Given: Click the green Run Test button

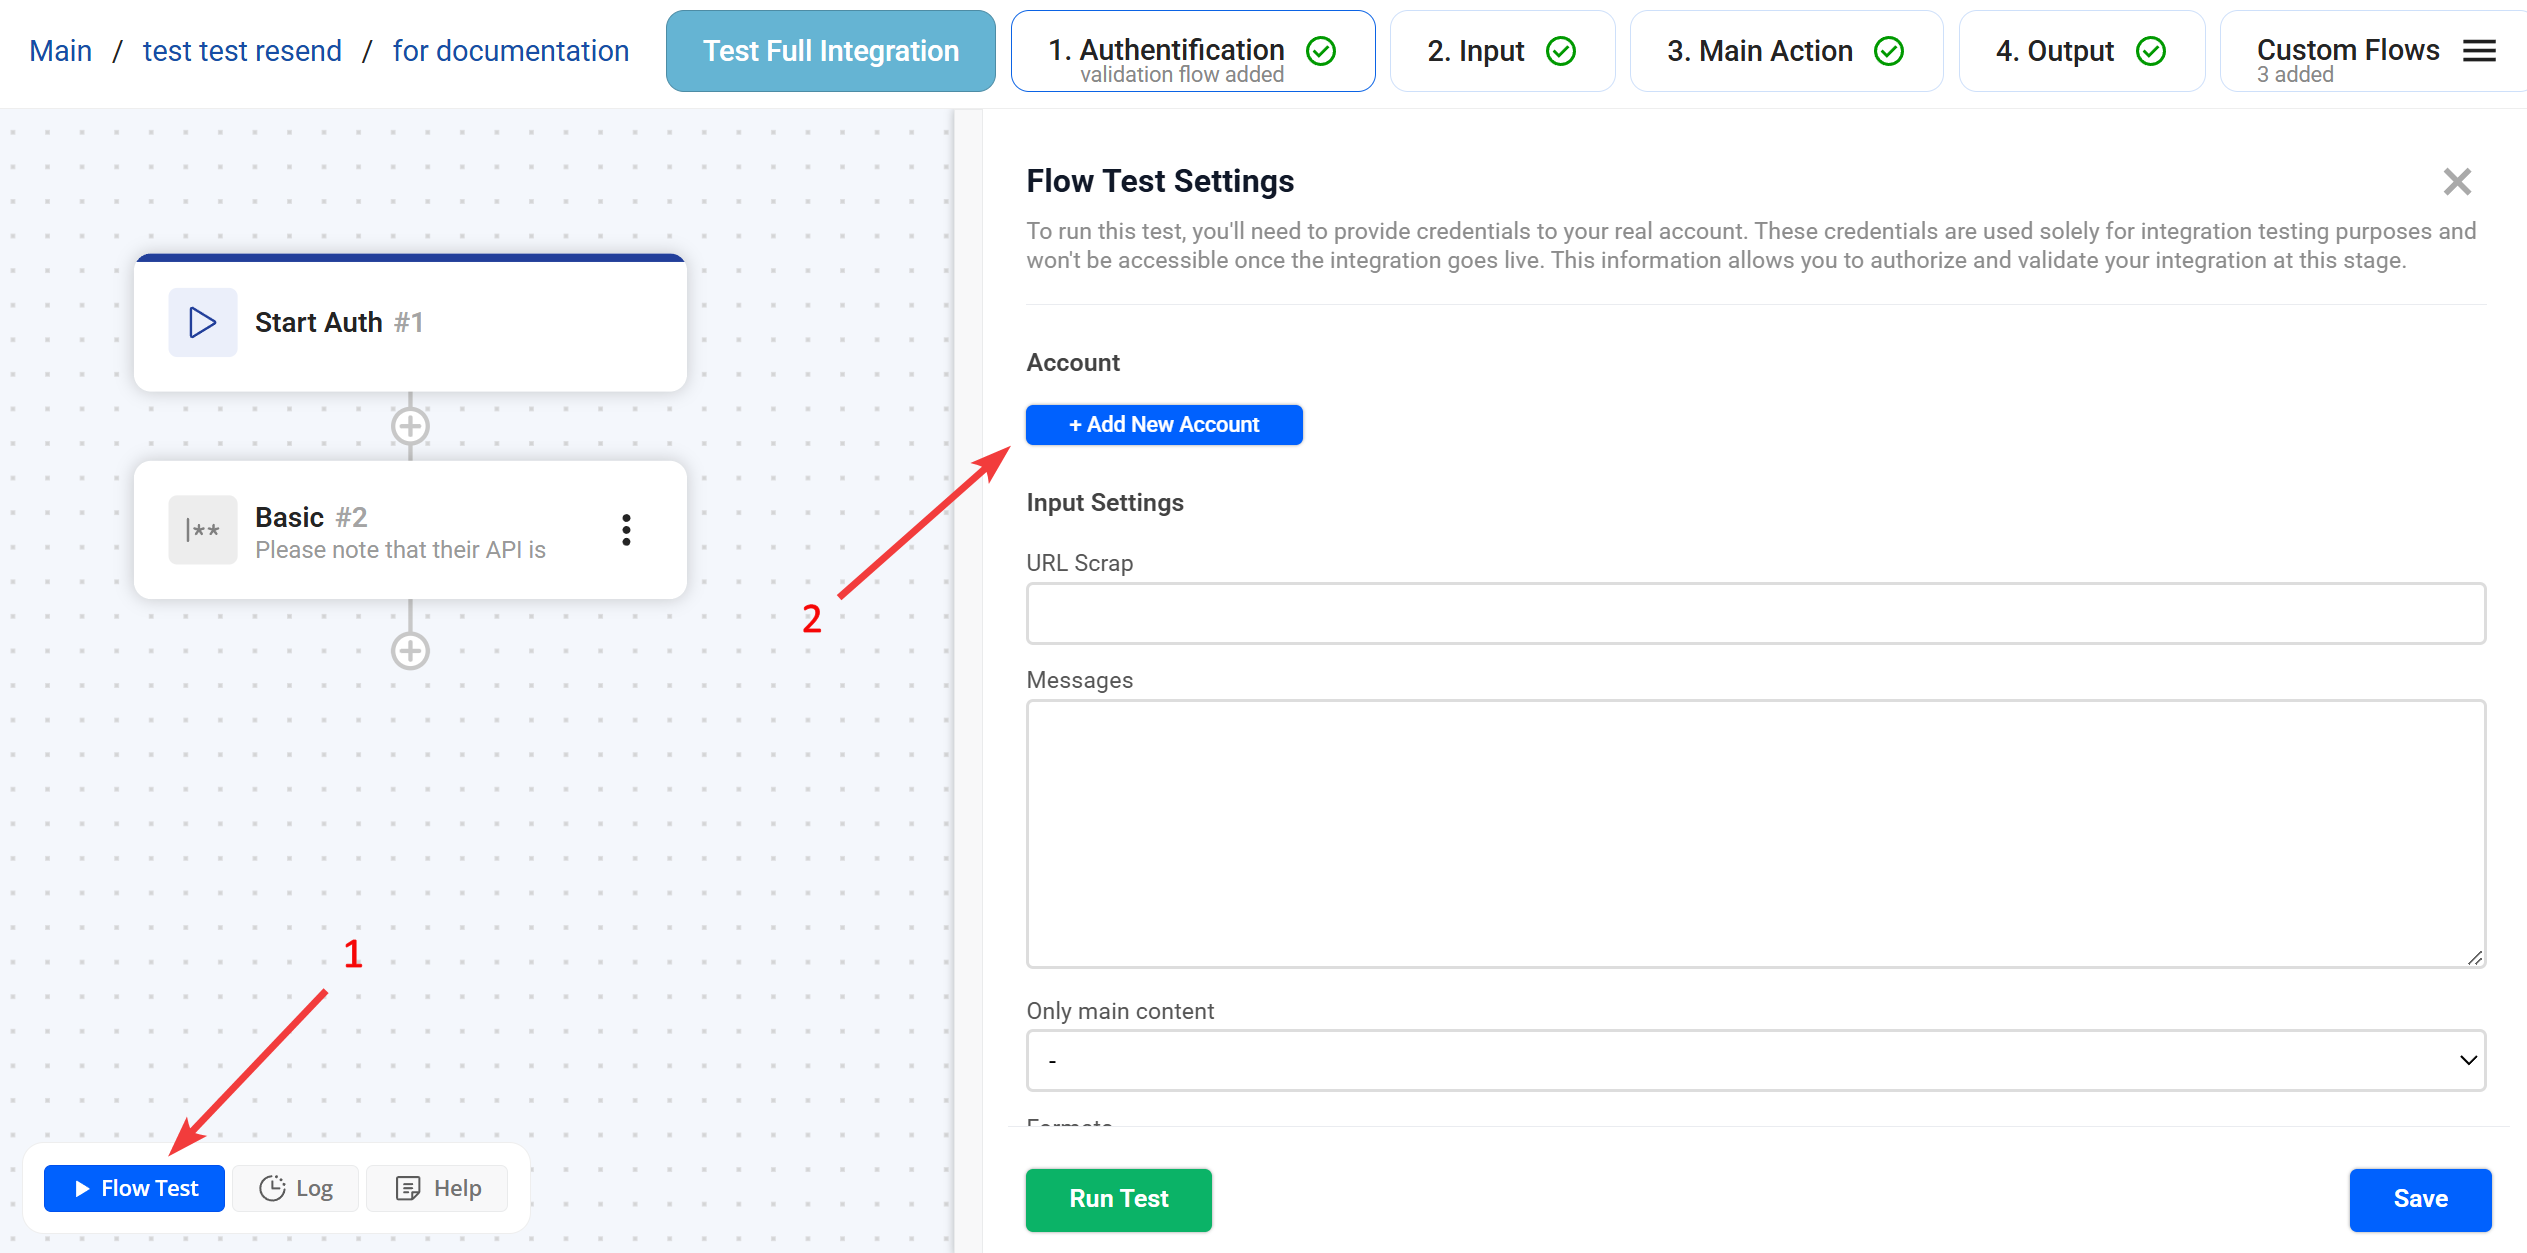Looking at the screenshot, I should coord(1118,1199).
